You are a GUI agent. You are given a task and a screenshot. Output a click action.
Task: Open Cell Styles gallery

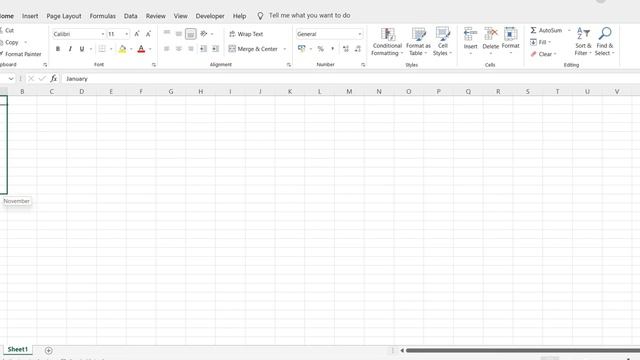pyautogui.click(x=442, y=42)
